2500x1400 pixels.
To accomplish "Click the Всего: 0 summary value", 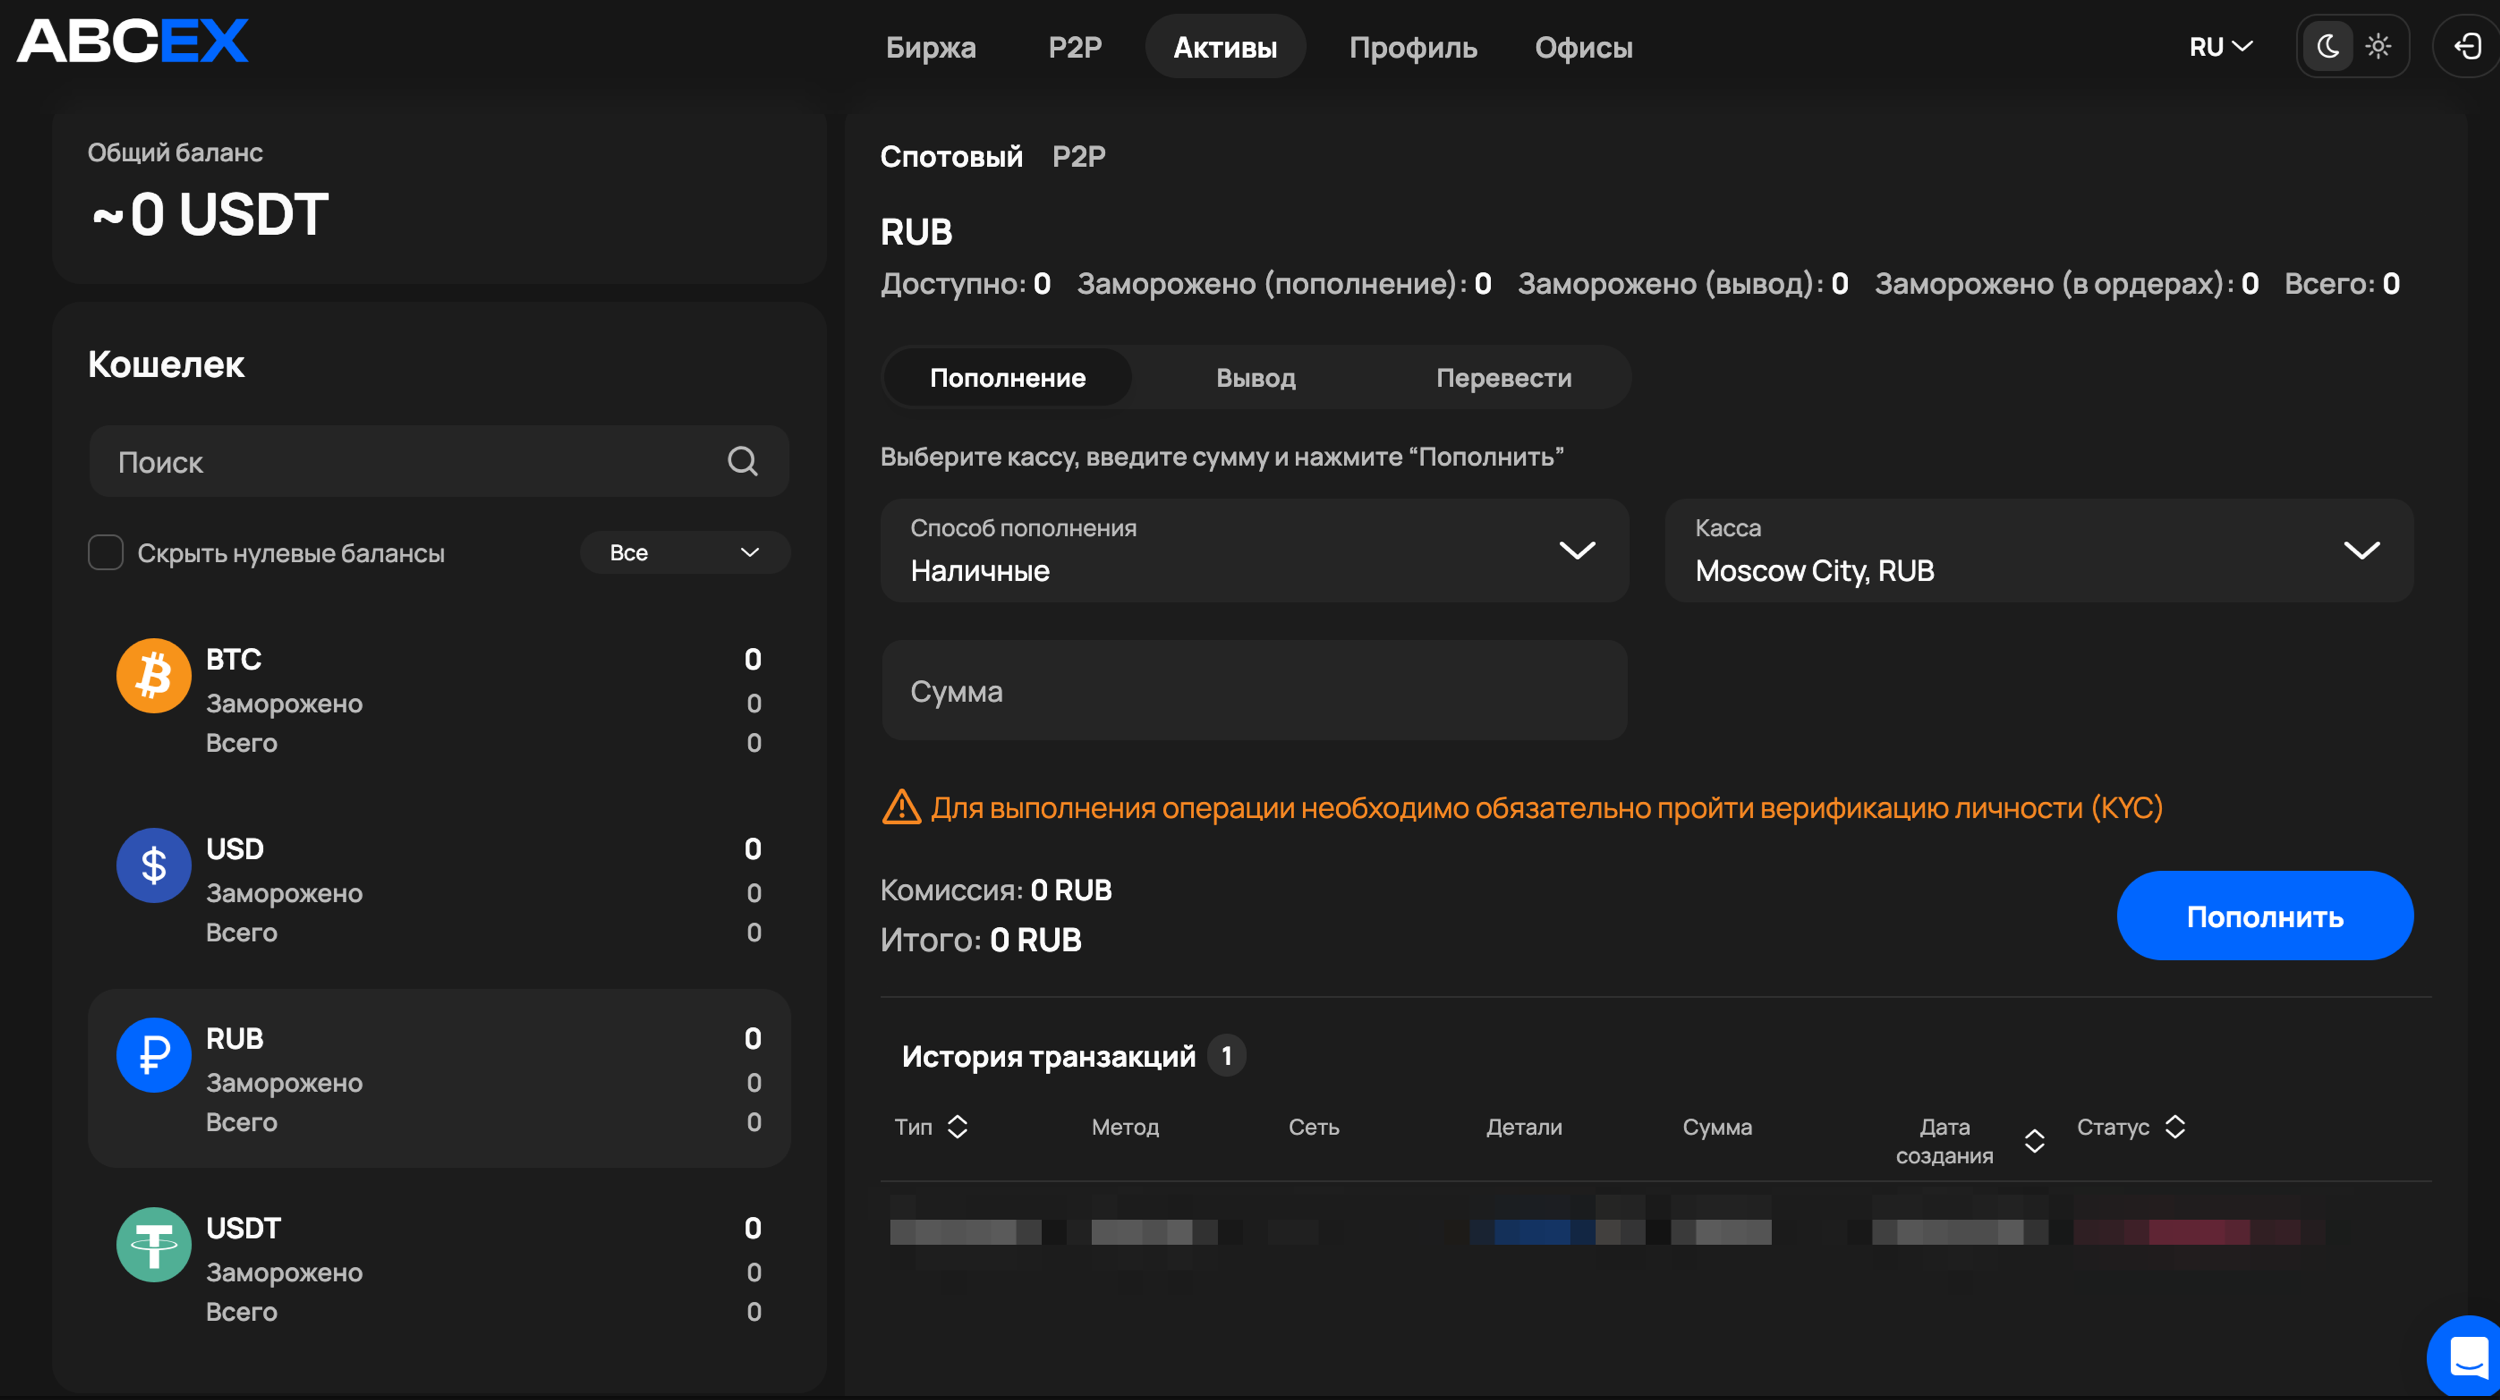I will (x=2391, y=284).
